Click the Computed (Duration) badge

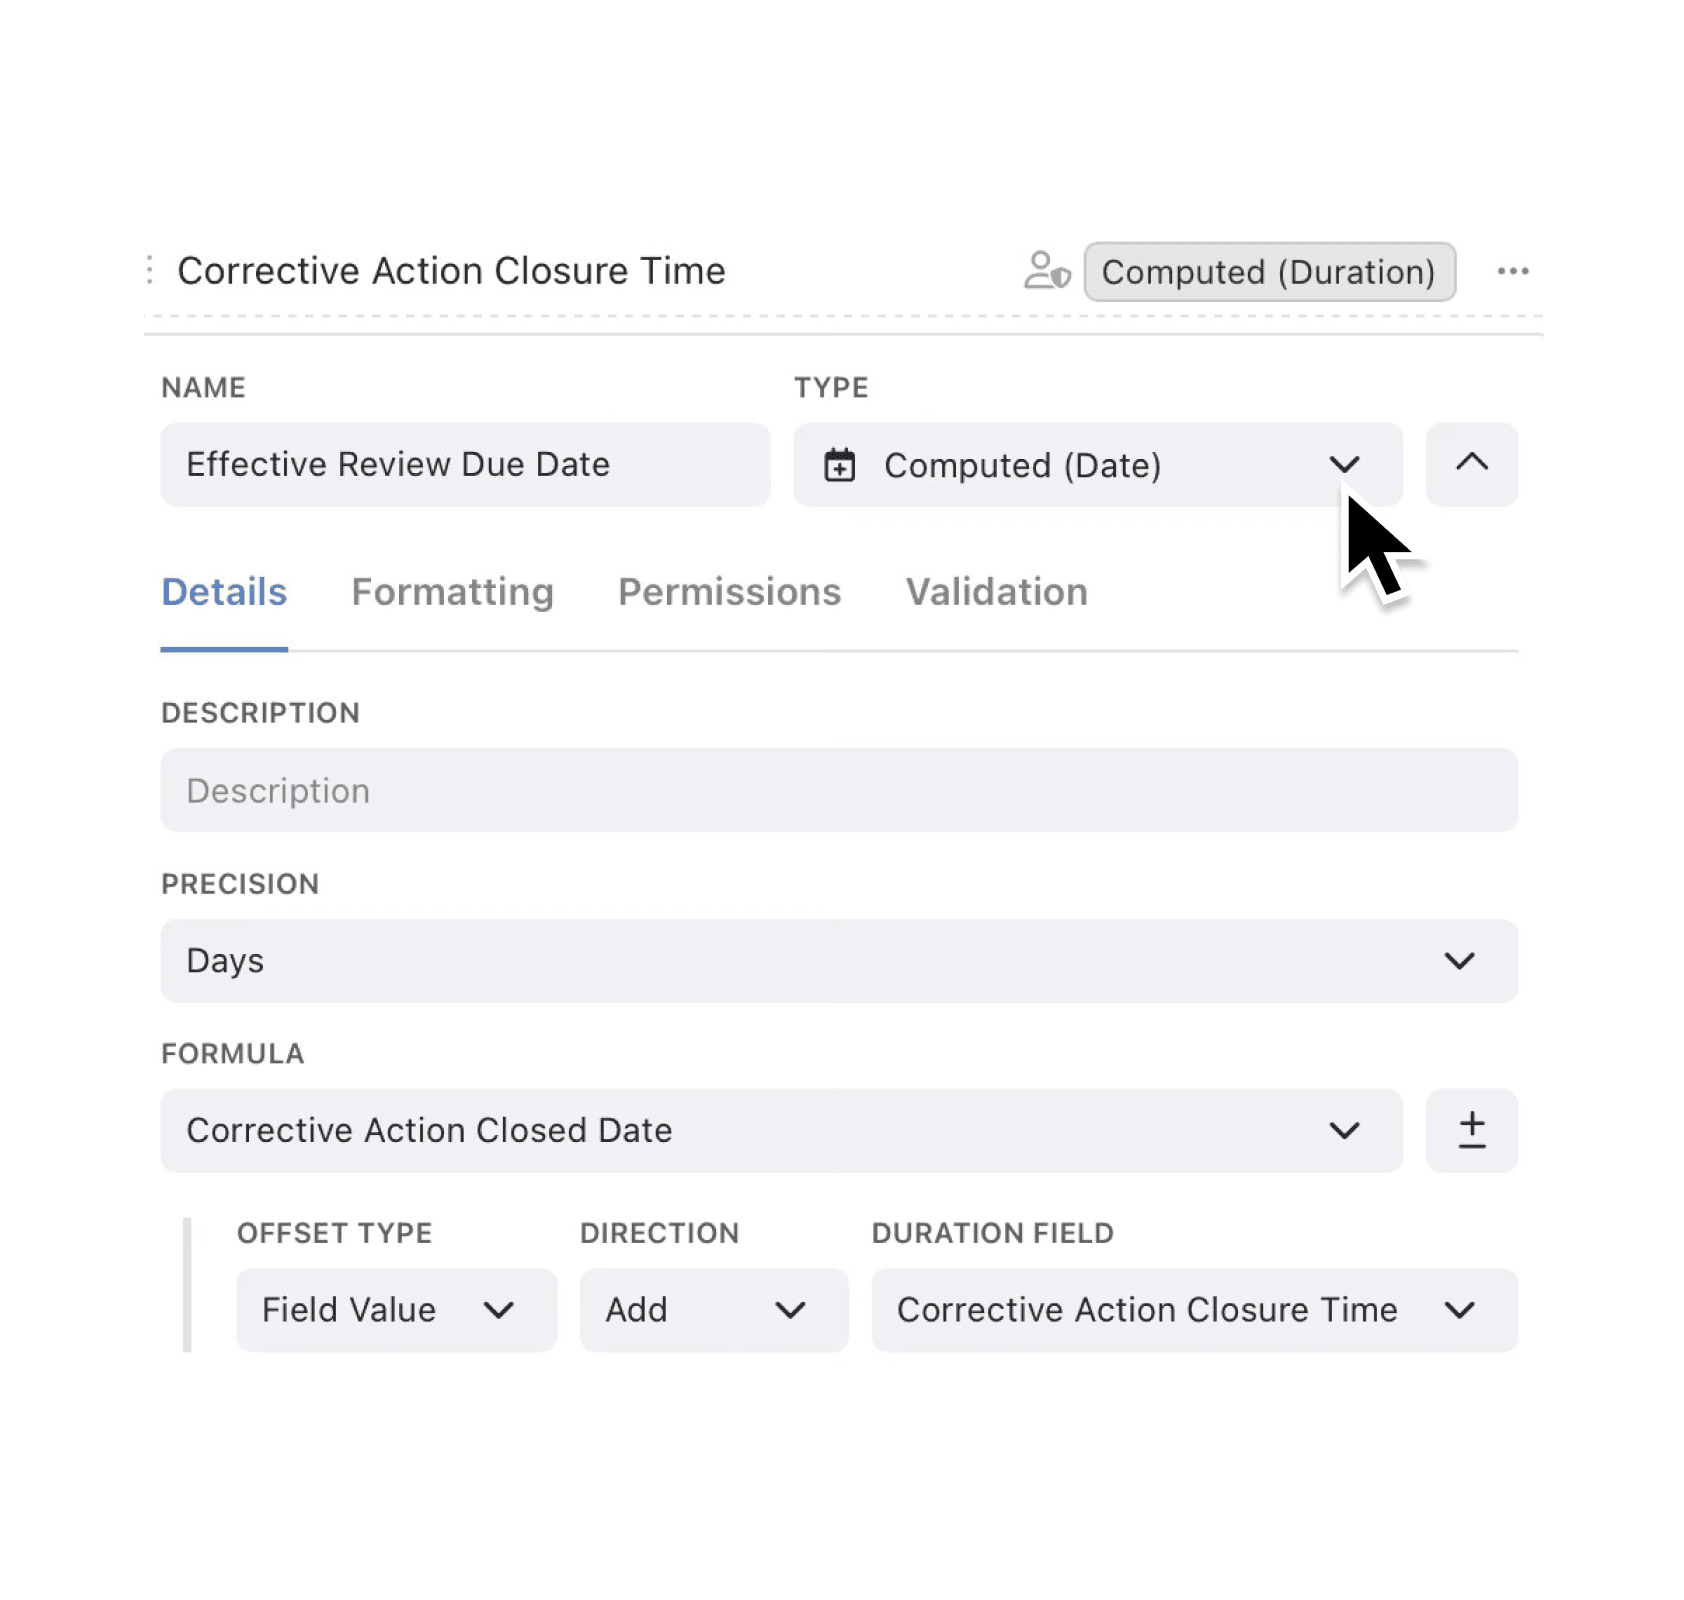(1268, 271)
